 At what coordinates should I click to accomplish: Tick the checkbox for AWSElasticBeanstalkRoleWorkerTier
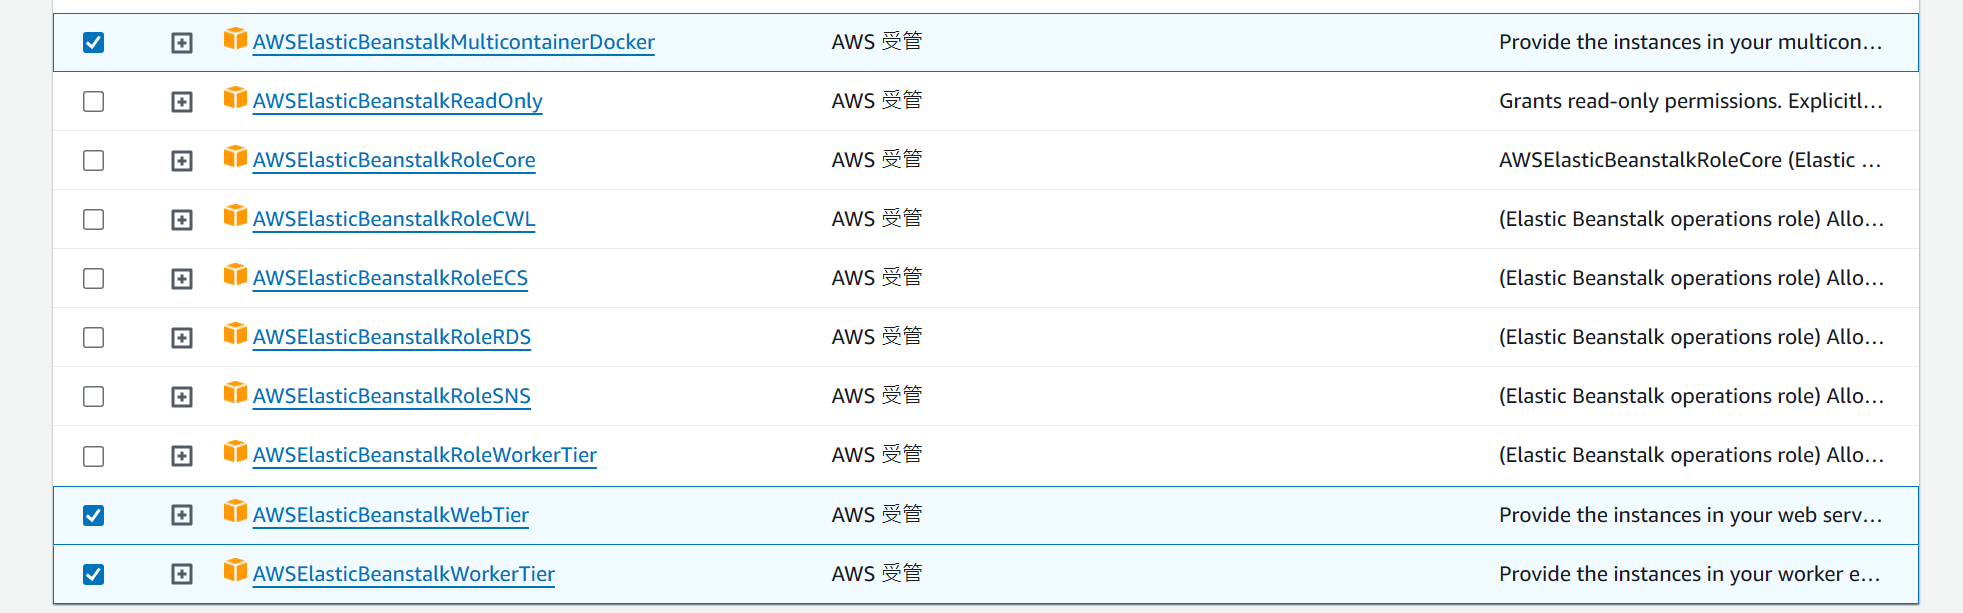pyautogui.click(x=93, y=456)
